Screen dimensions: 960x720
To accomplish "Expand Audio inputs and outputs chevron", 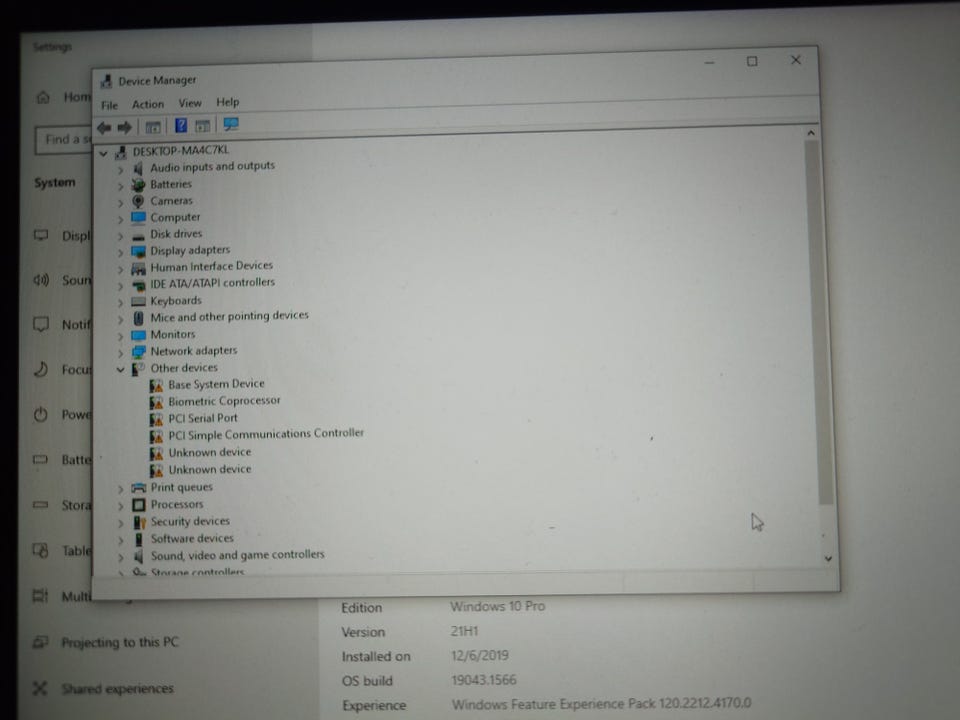I will [x=120, y=170].
